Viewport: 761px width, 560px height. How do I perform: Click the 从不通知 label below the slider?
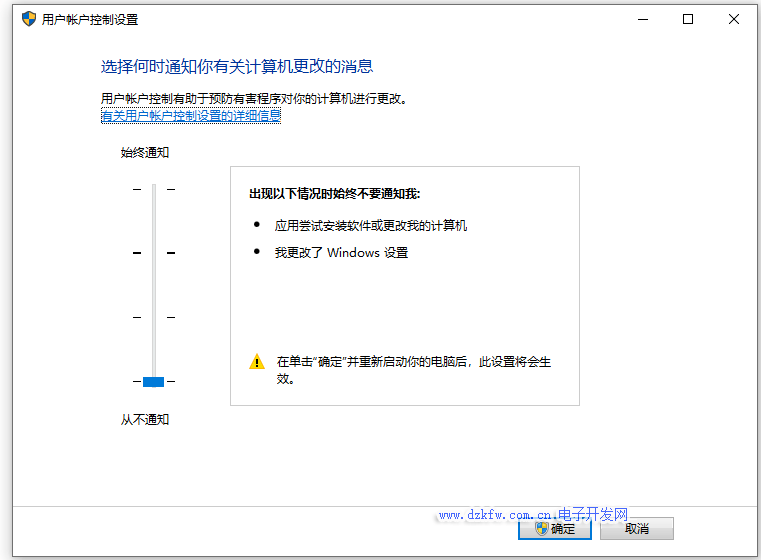click(x=145, y=419)
